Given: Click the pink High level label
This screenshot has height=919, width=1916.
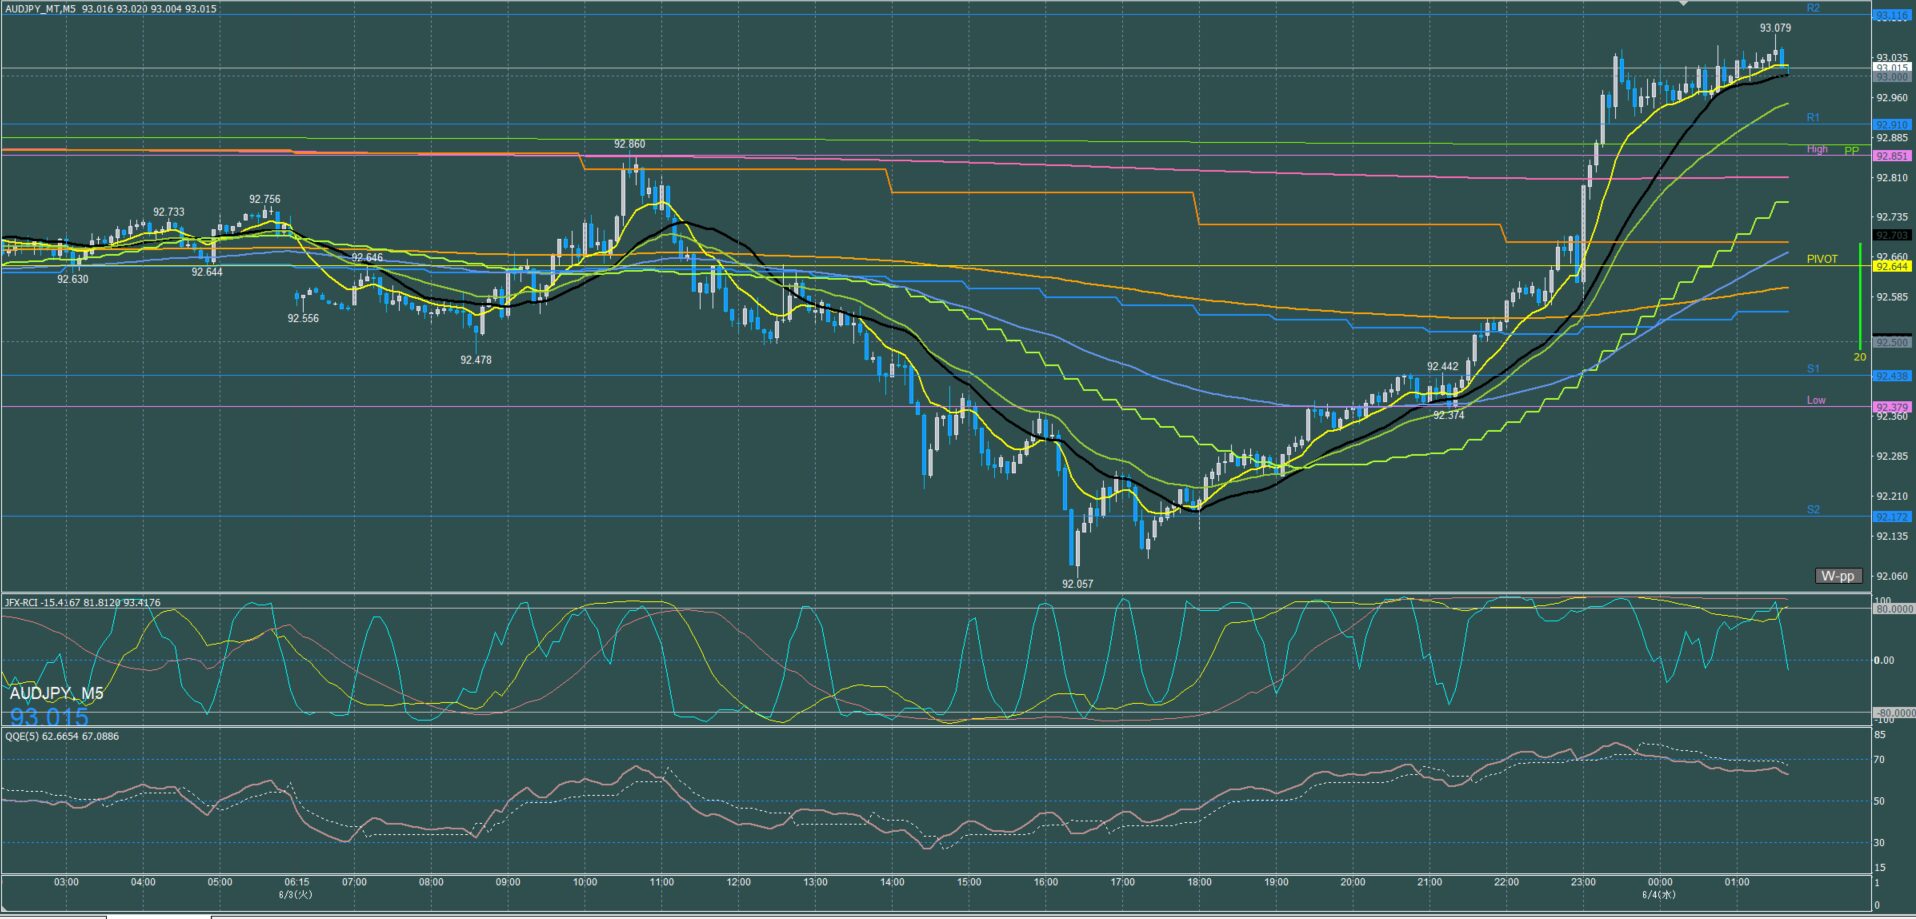Looking at the screenshot, I should [x=1817, y=149].
